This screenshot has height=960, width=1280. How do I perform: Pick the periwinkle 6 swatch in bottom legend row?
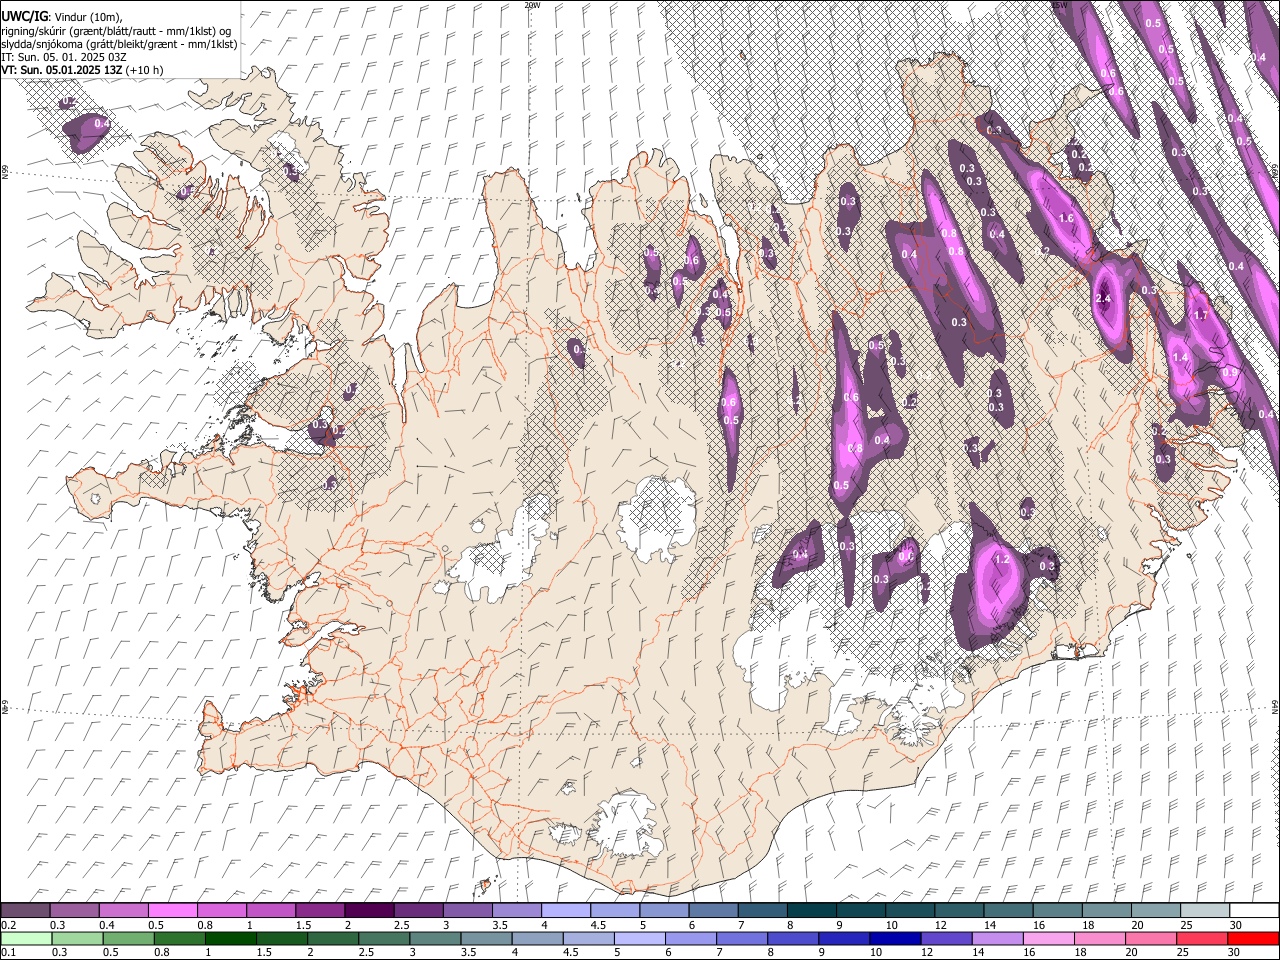[691, 938]
